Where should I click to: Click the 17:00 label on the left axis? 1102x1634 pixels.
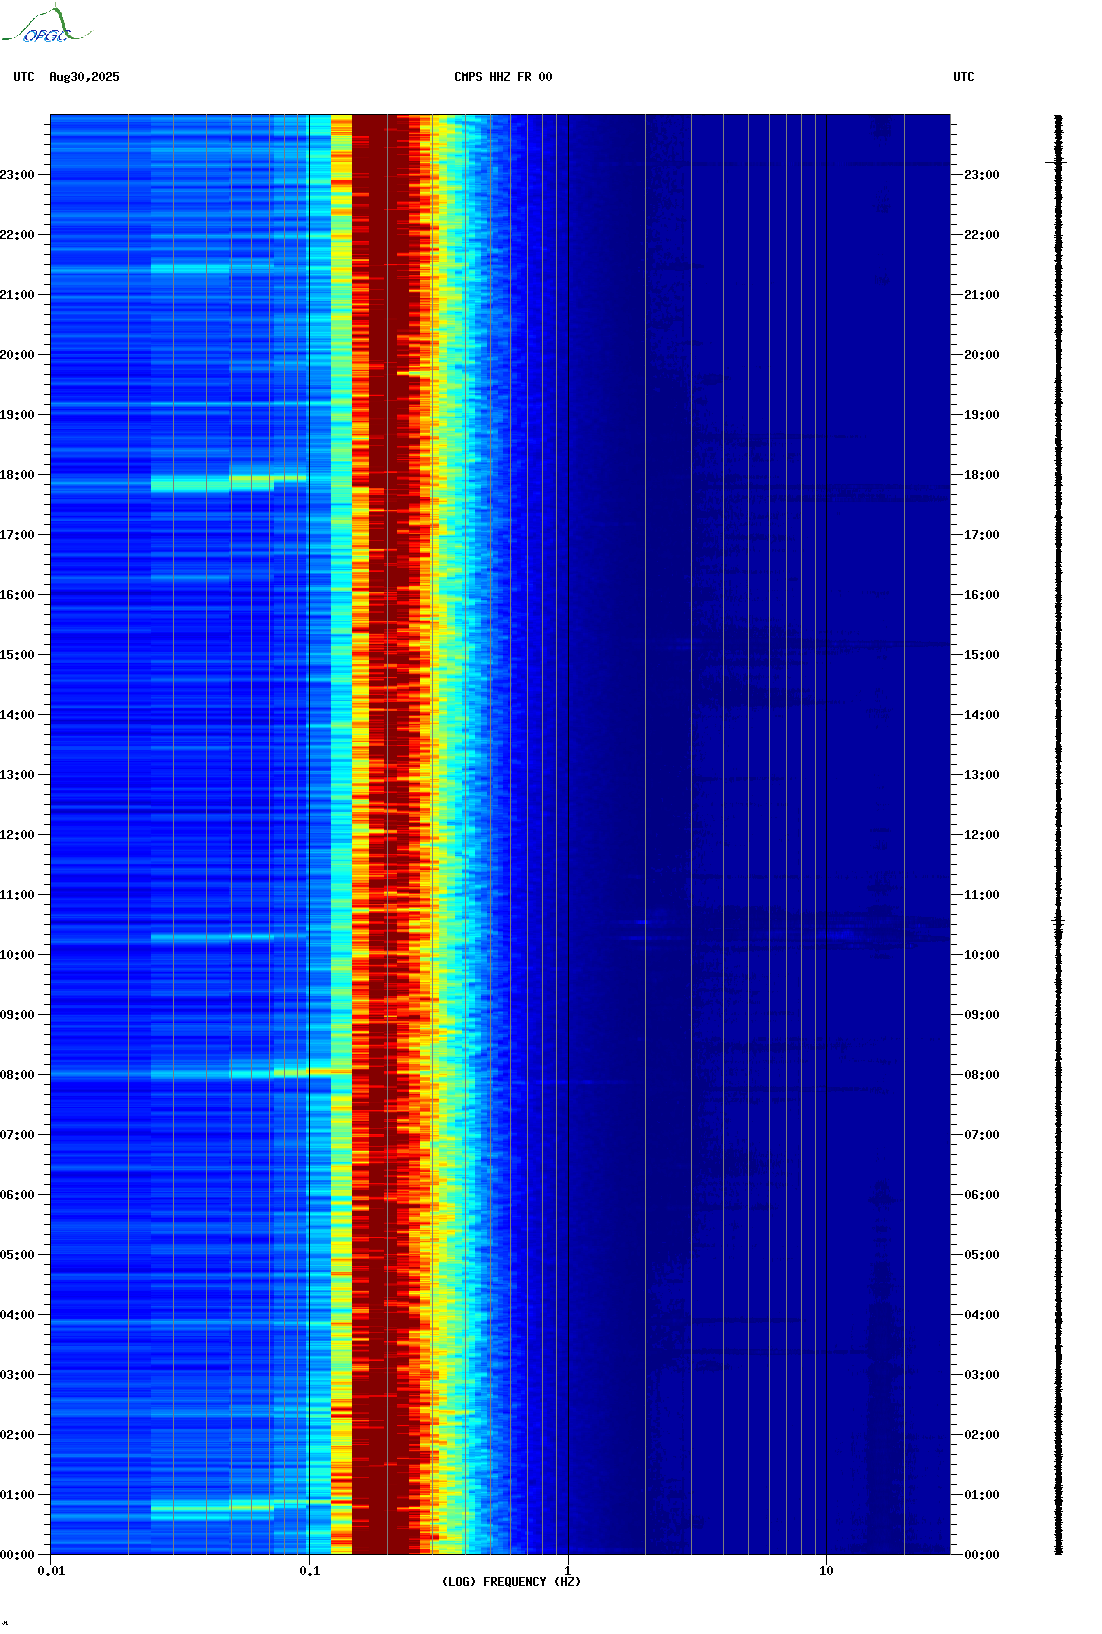point(17,535)
